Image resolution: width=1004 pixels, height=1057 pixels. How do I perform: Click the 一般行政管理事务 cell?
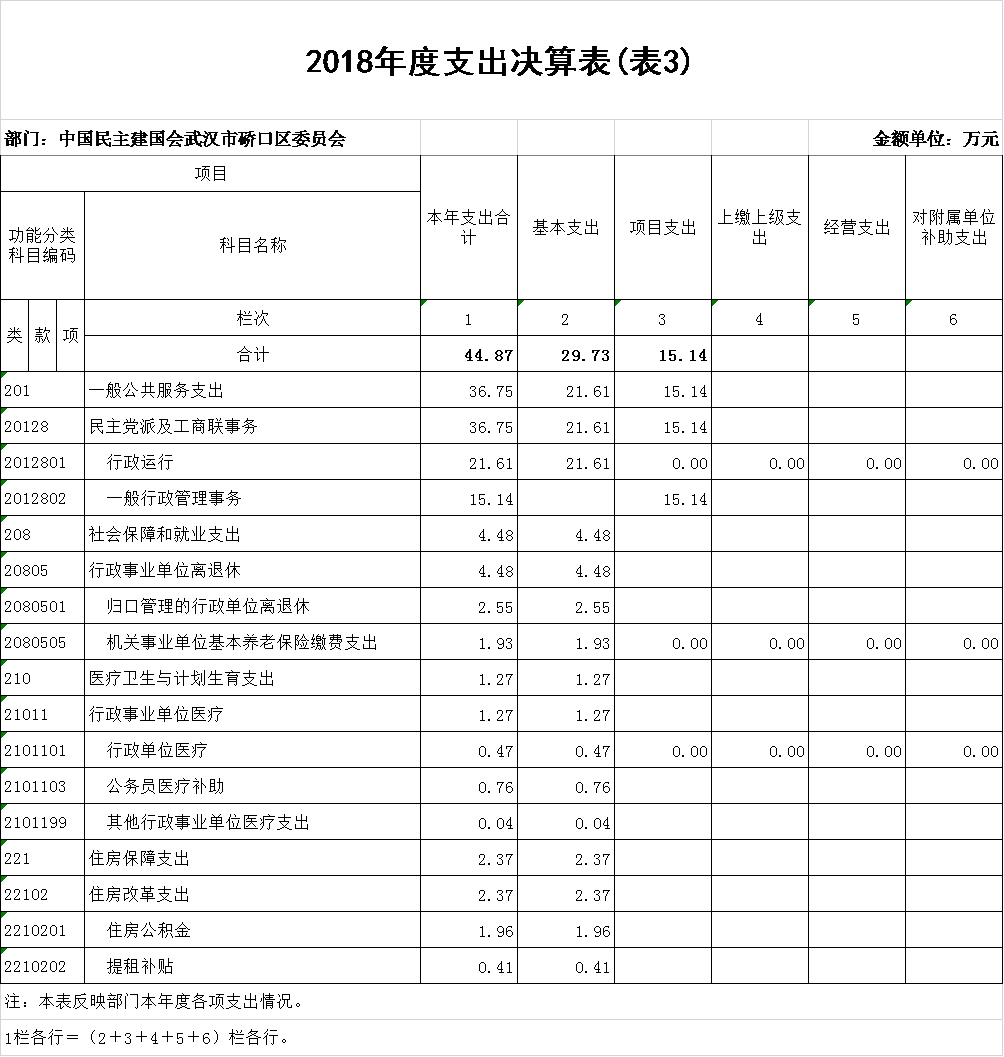(252, 499)
